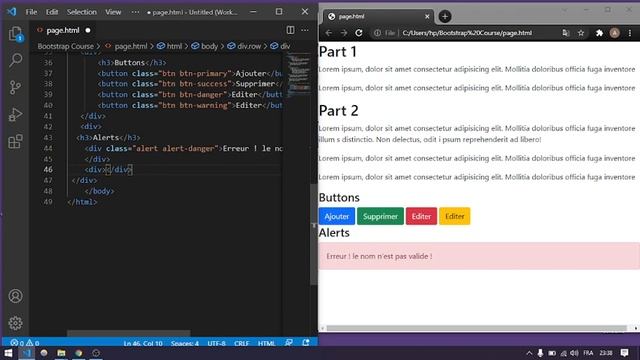640x360 pixels.
Task: Open the Explorer view in VS Code
Action: [16, 34]
